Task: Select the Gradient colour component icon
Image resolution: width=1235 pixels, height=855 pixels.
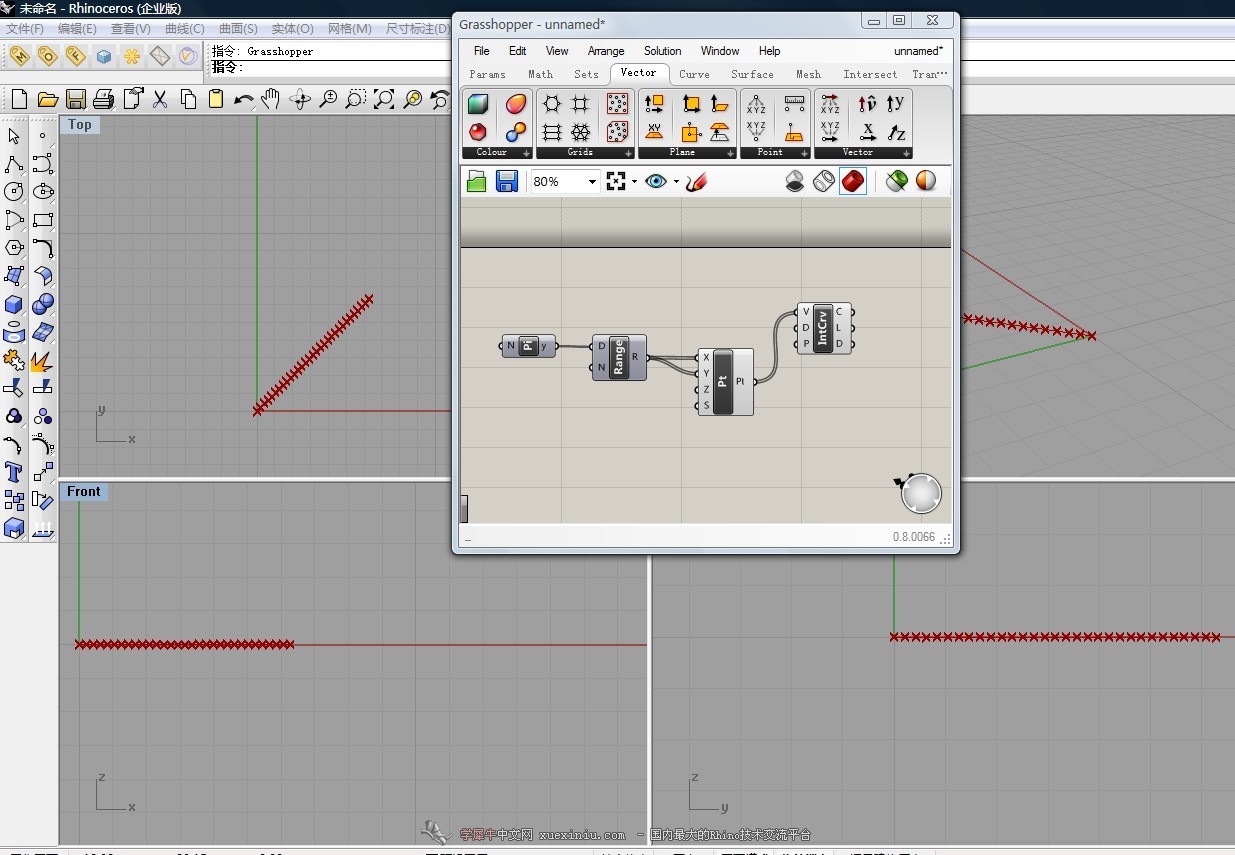Action: pyautogui.click(x=516, y=104)
